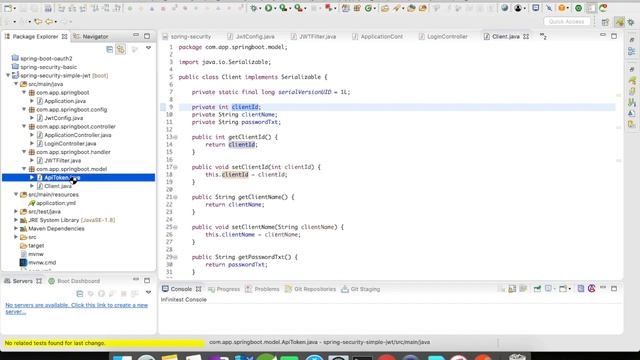
Task: Click the Collapse All icon in Package Explorer
Action: (109, 49)
